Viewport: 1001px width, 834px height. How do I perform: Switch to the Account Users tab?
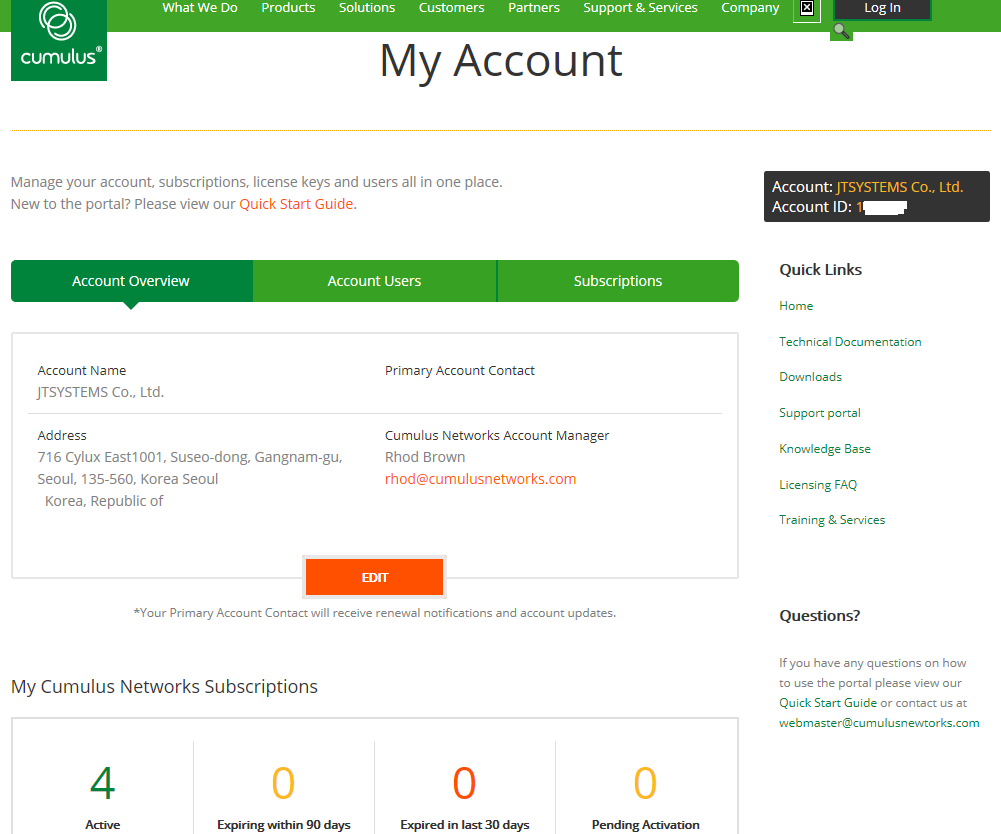375,281
